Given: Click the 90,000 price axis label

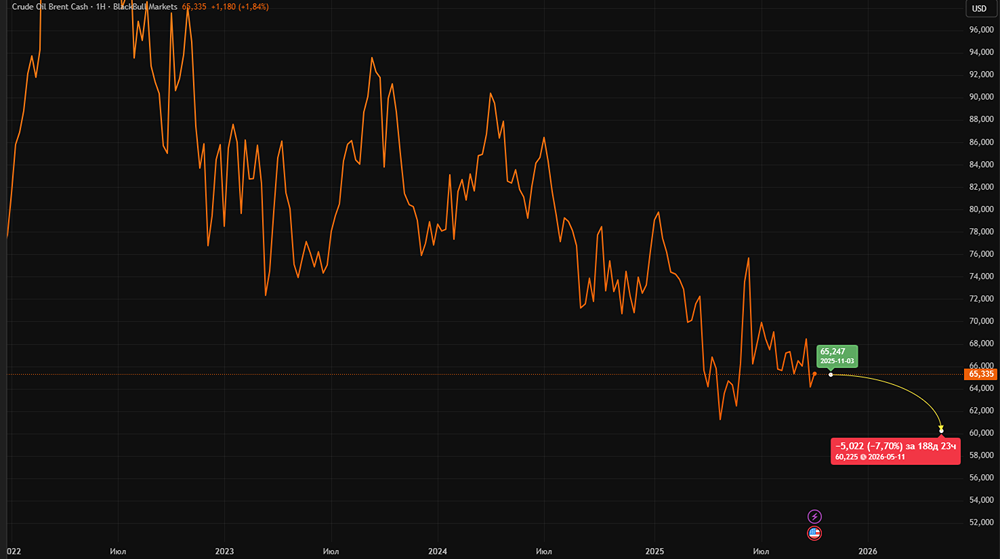Looking at the screenshot, I should coord(982,97).
